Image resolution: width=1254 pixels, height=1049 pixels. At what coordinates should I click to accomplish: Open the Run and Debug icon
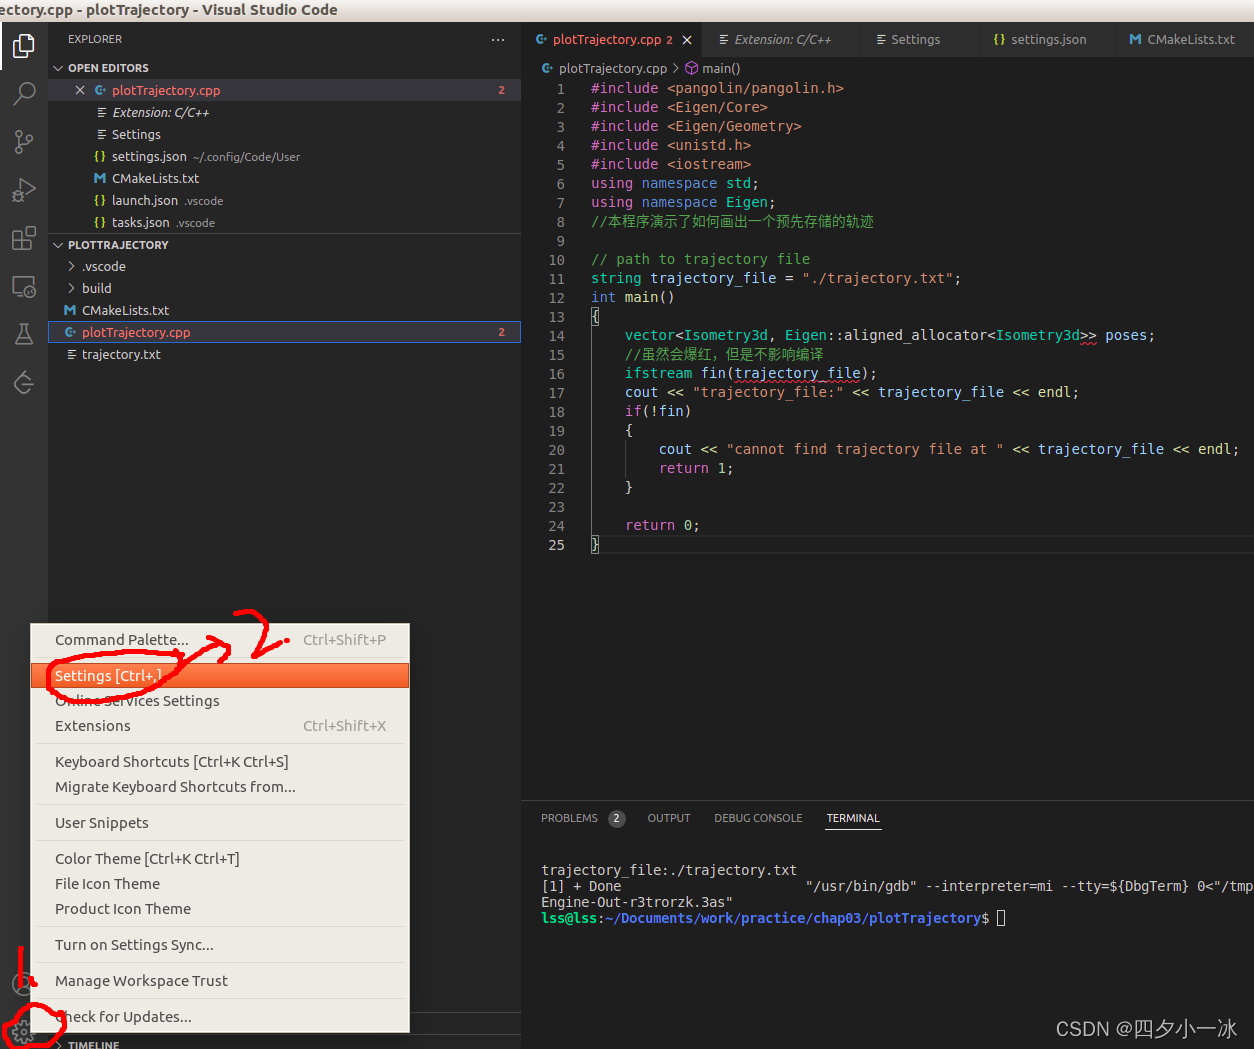pyautogui.click(x=23, y=190)
